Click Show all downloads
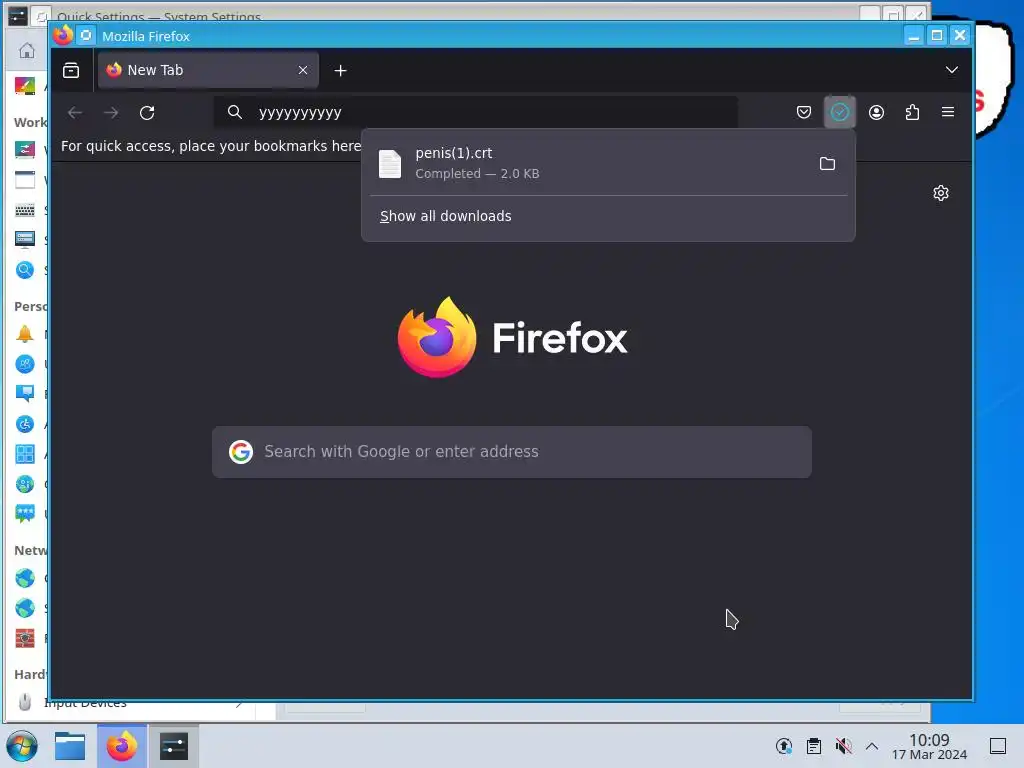 coord(445,216)
